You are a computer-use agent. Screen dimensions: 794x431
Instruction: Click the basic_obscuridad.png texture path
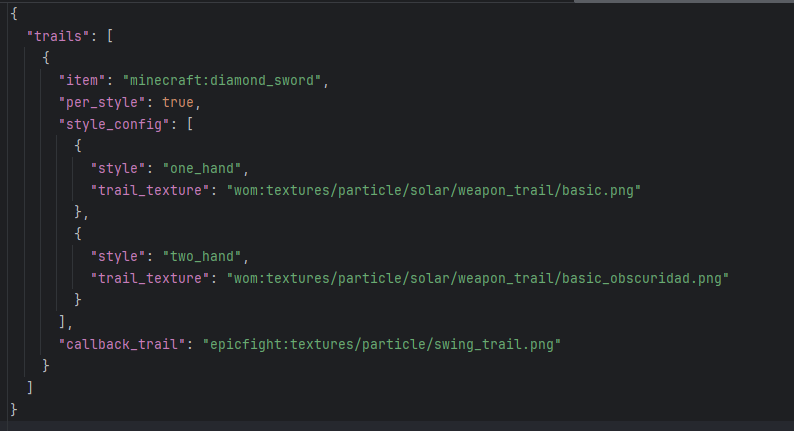tap(478, 279)
